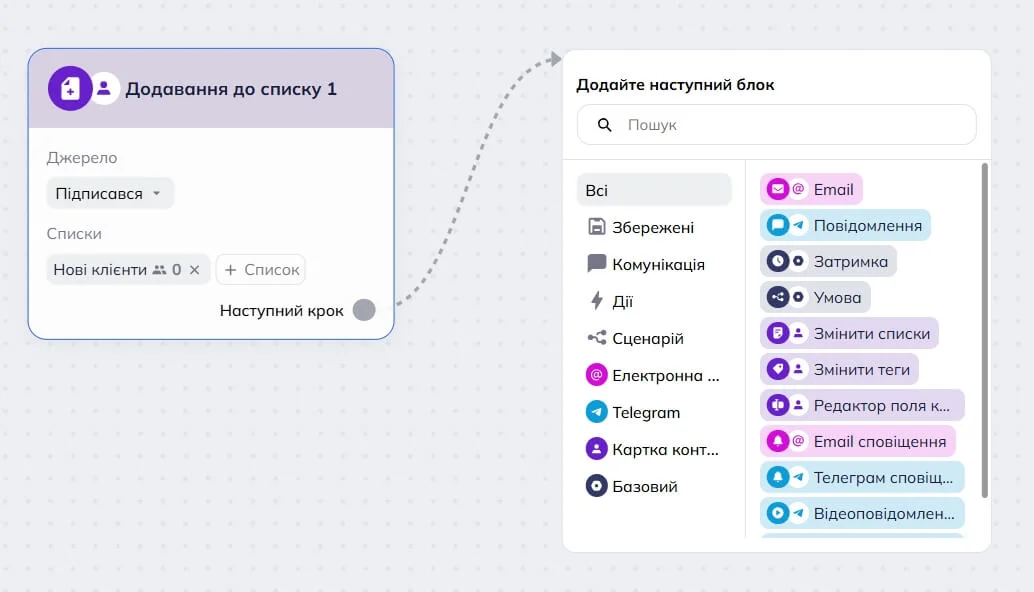Screen dimensions: 1034x592
Task: Click the pink envelope icon on Email
Action: pos(777,189)
